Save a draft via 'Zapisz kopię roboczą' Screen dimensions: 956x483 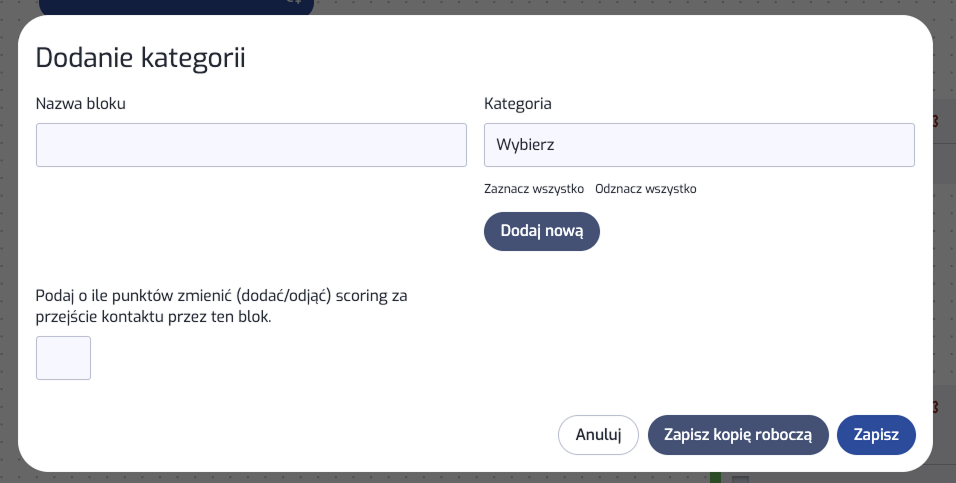pos(738,435)
